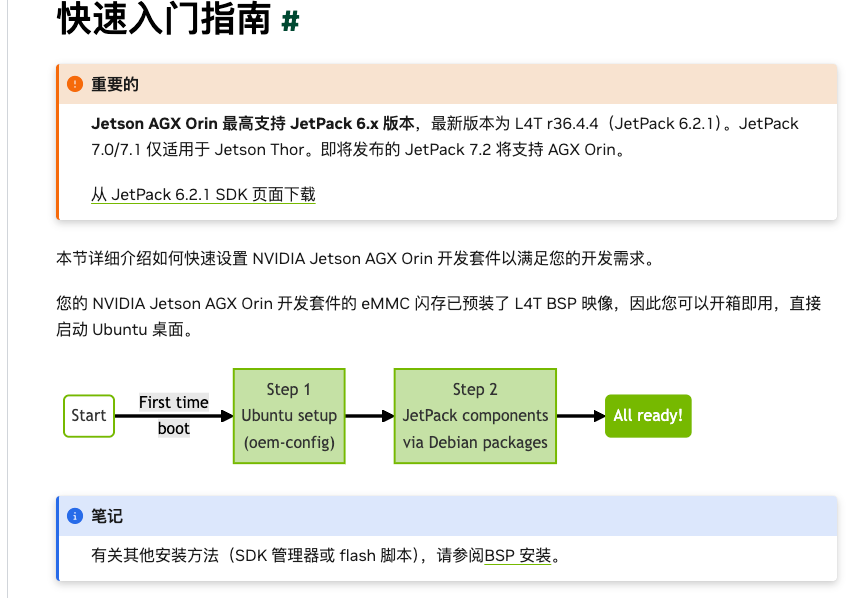Open the 从 JetPack 6.2.1 SDK 页面下载 link
The width and height of the screenshot is (862, 598).
[x=203, y=195]
